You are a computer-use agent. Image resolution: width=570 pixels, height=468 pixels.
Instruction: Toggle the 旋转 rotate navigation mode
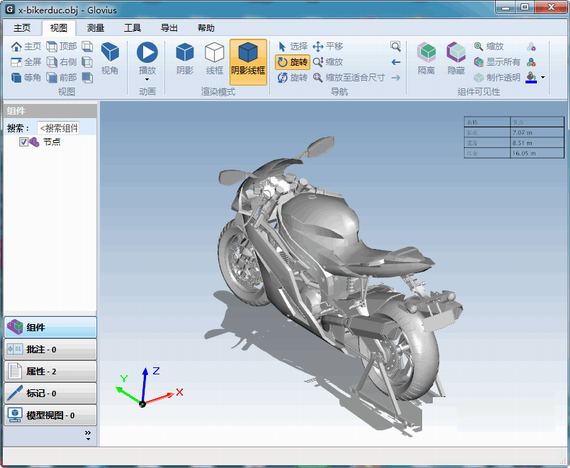coord(292,62)
